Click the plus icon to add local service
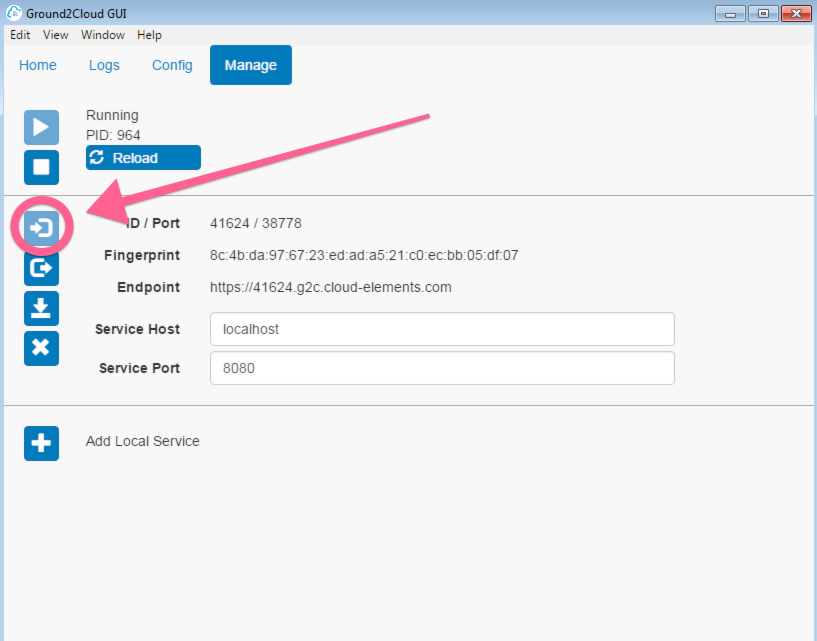 click(41, 443)
